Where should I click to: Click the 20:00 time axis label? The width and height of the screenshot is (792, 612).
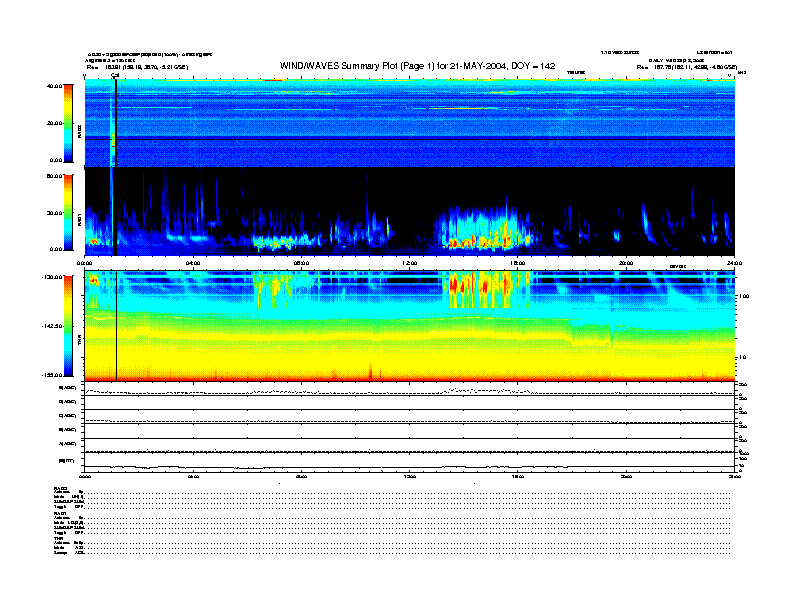626,263
